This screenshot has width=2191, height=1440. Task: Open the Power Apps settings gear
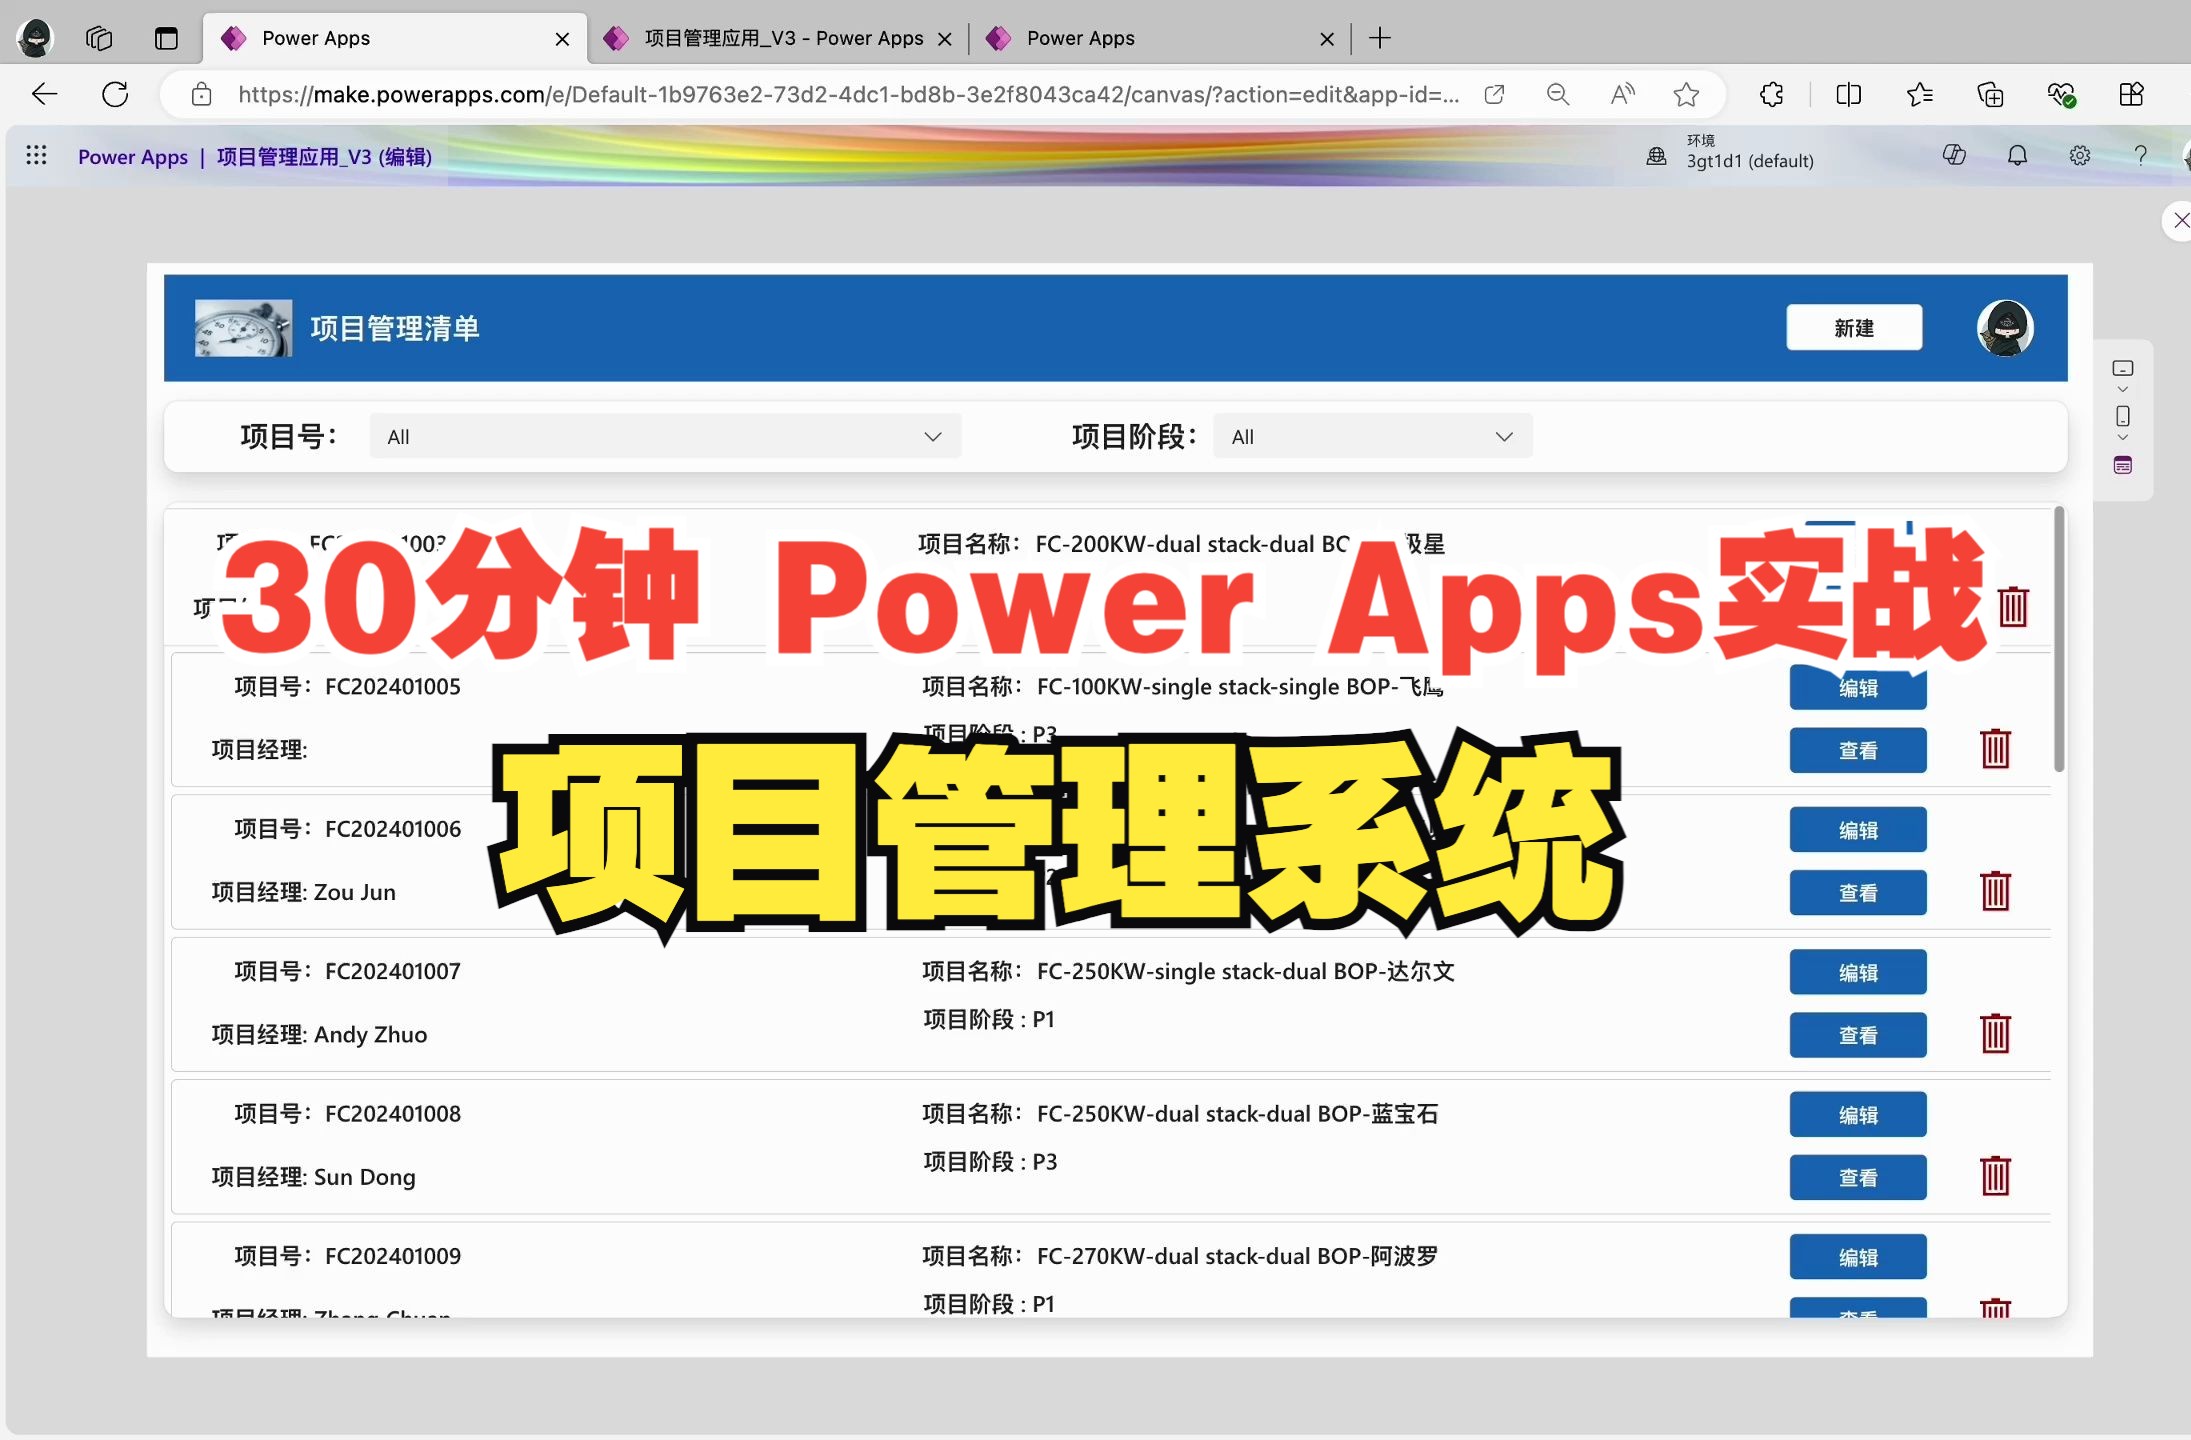2079,155
